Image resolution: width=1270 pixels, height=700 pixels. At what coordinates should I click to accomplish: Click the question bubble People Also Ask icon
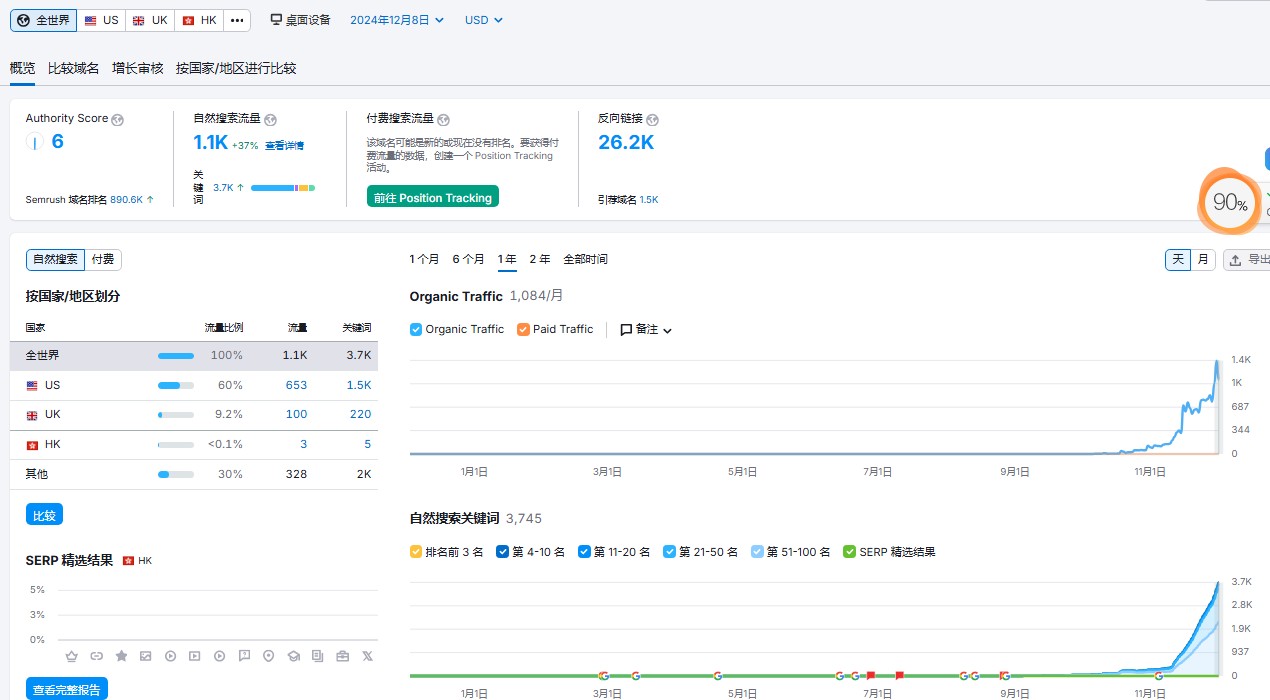tap(244, 656)
